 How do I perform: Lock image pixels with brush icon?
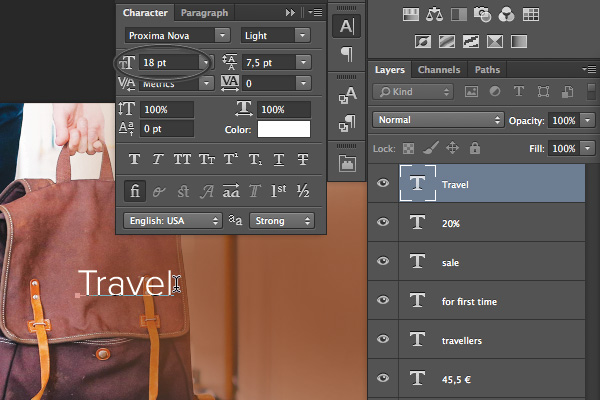[430, 148]
